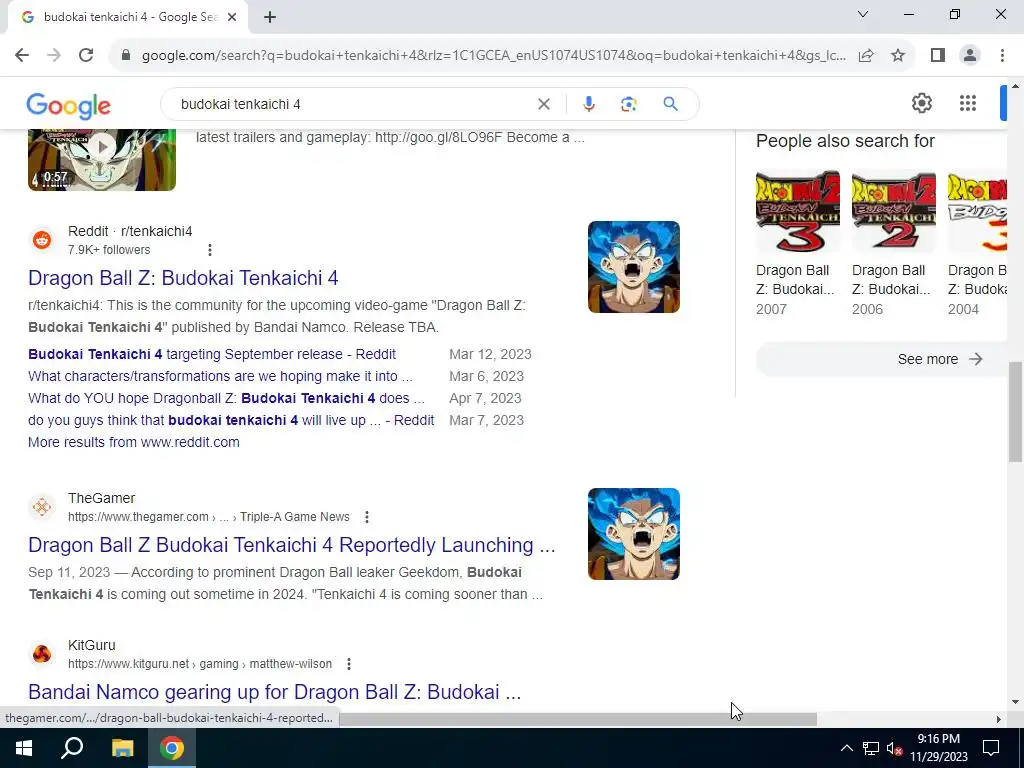The width and height of the screenshot is (1024, 768).
Task: Click the KitGuru site favicon
Action: click(42, 654)
